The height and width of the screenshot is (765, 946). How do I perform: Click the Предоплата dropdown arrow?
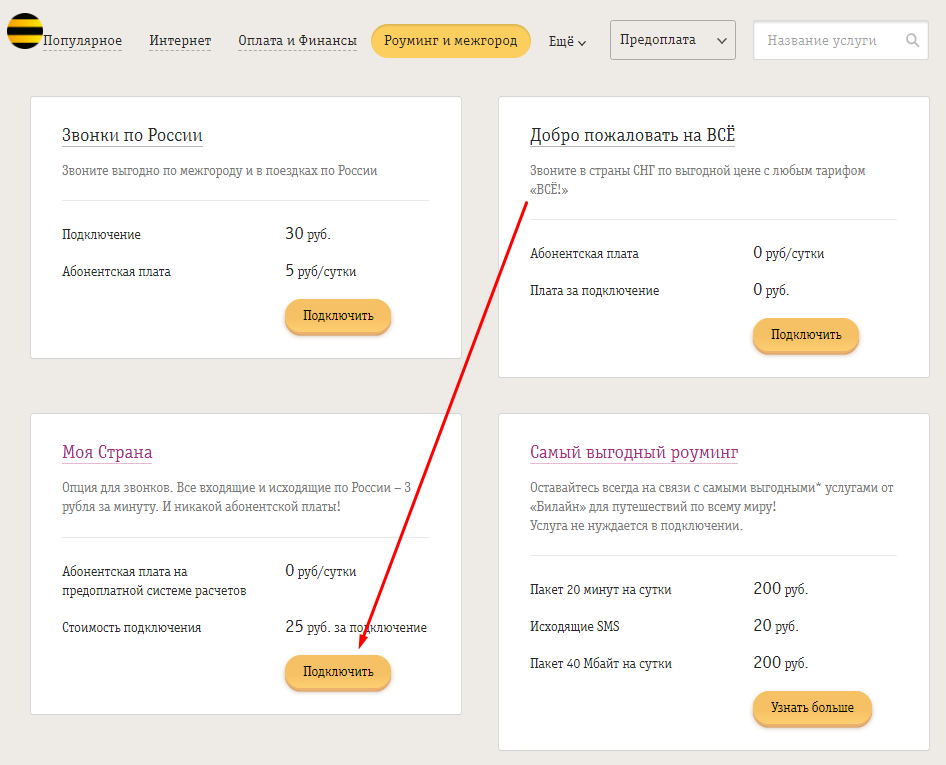point(720,41)
